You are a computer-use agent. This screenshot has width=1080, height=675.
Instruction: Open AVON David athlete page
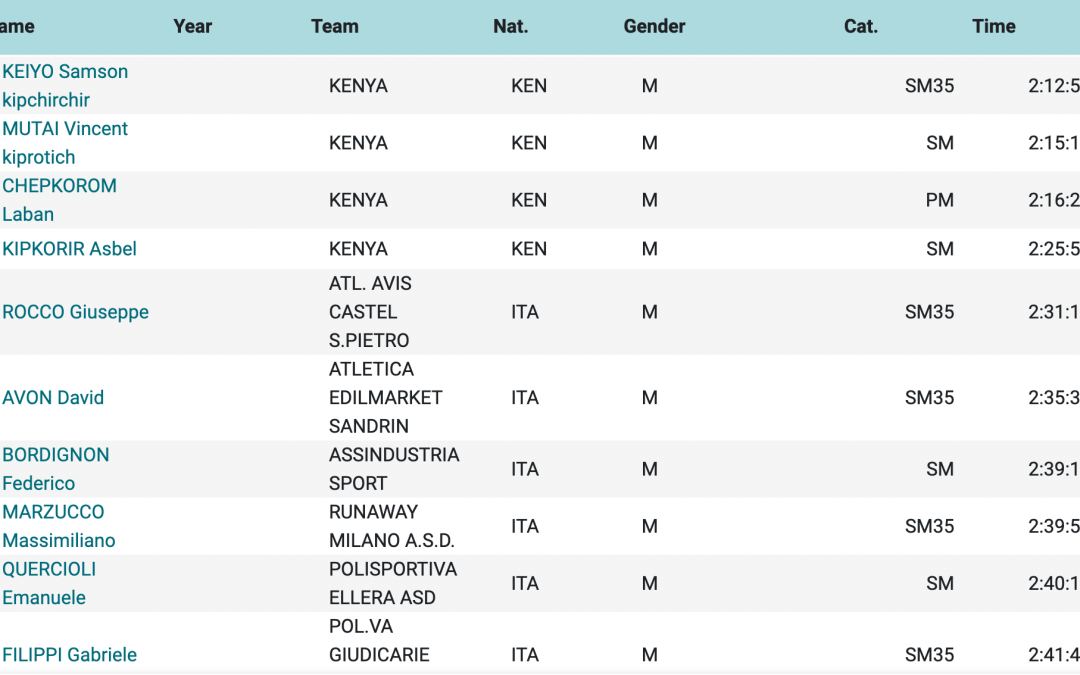(53, 397)
